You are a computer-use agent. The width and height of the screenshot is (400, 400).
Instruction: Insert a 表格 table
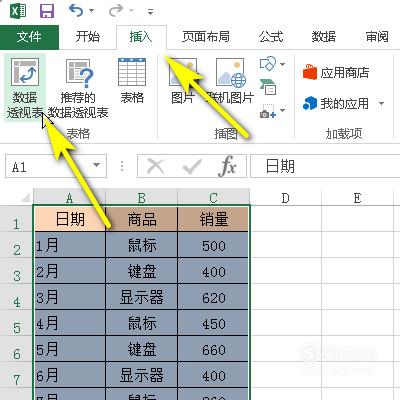coord(132,81)
